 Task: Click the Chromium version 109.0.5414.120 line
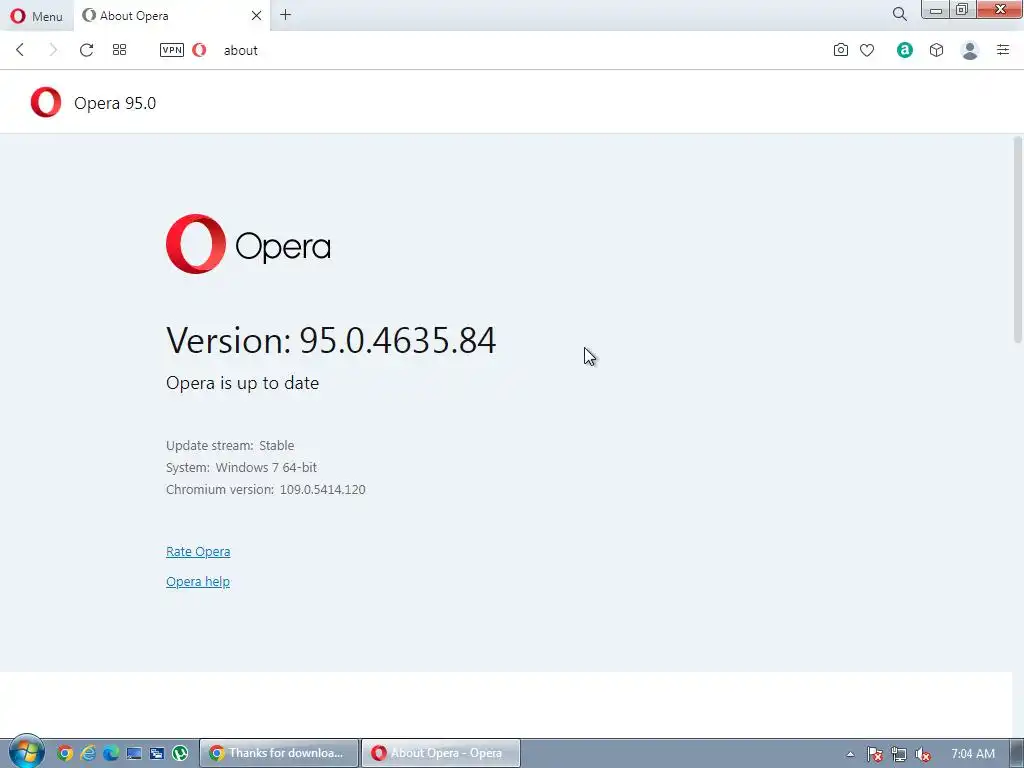coord(266,490)
